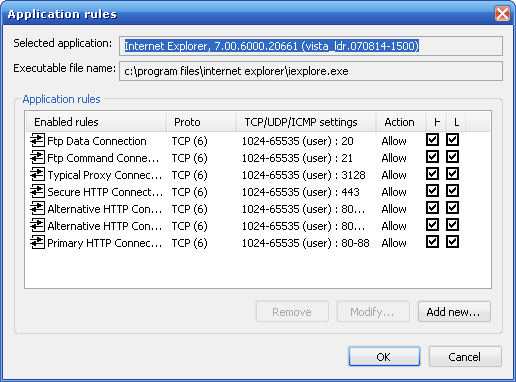Click the Selected application text field
The image size is (516, 382).
point(311,46)
